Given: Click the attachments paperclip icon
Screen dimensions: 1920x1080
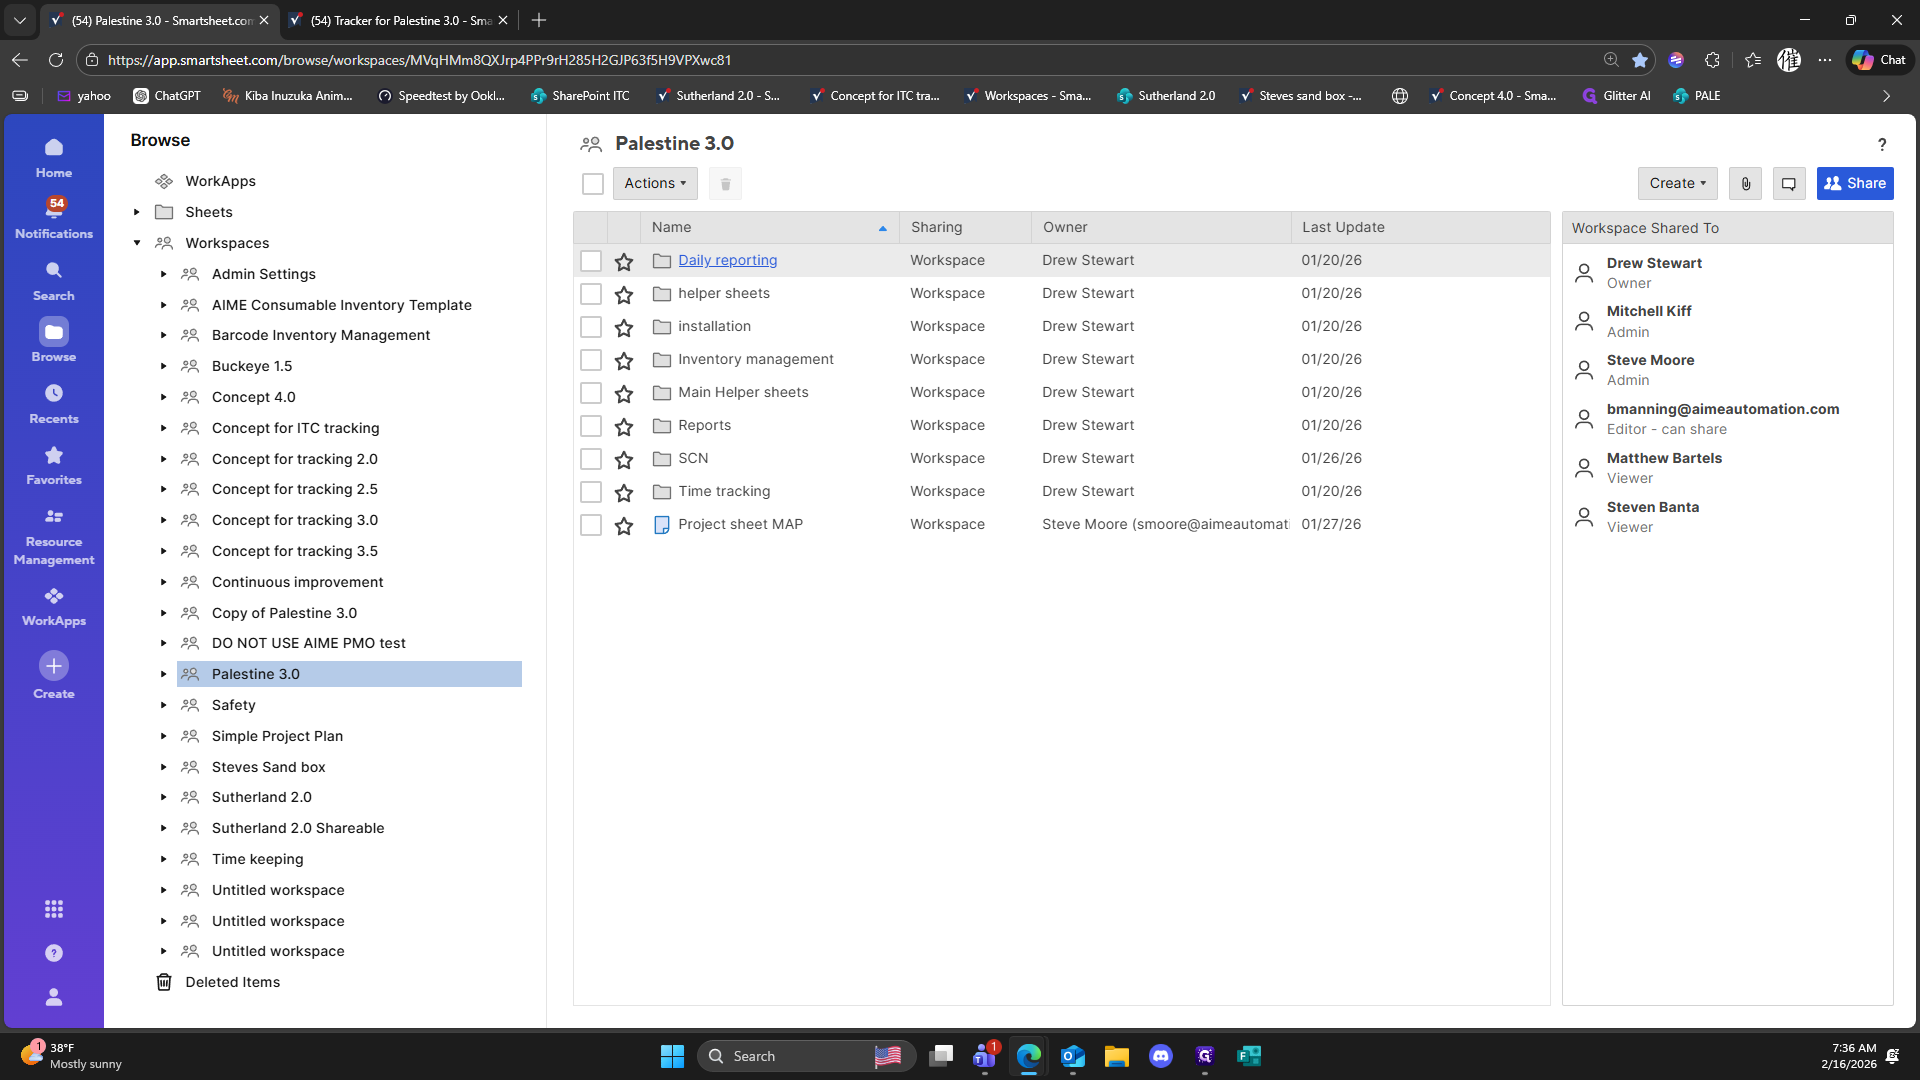Looking at the screenshot, I should [x=1745, y=184].
